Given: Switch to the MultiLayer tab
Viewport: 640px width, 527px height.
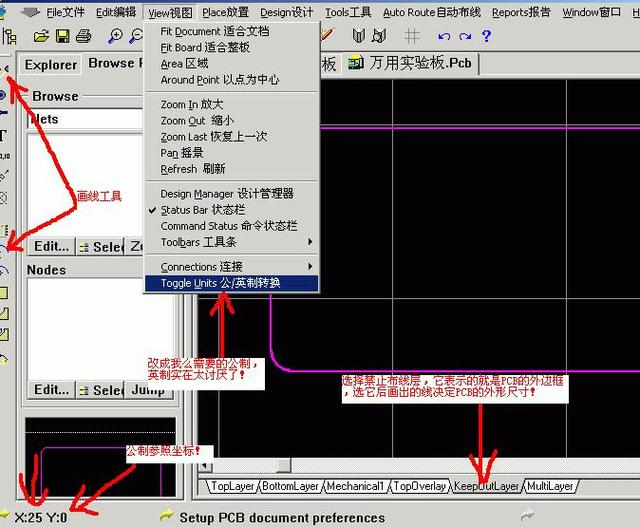Looking at the screenshot, I should pos(550,486).
